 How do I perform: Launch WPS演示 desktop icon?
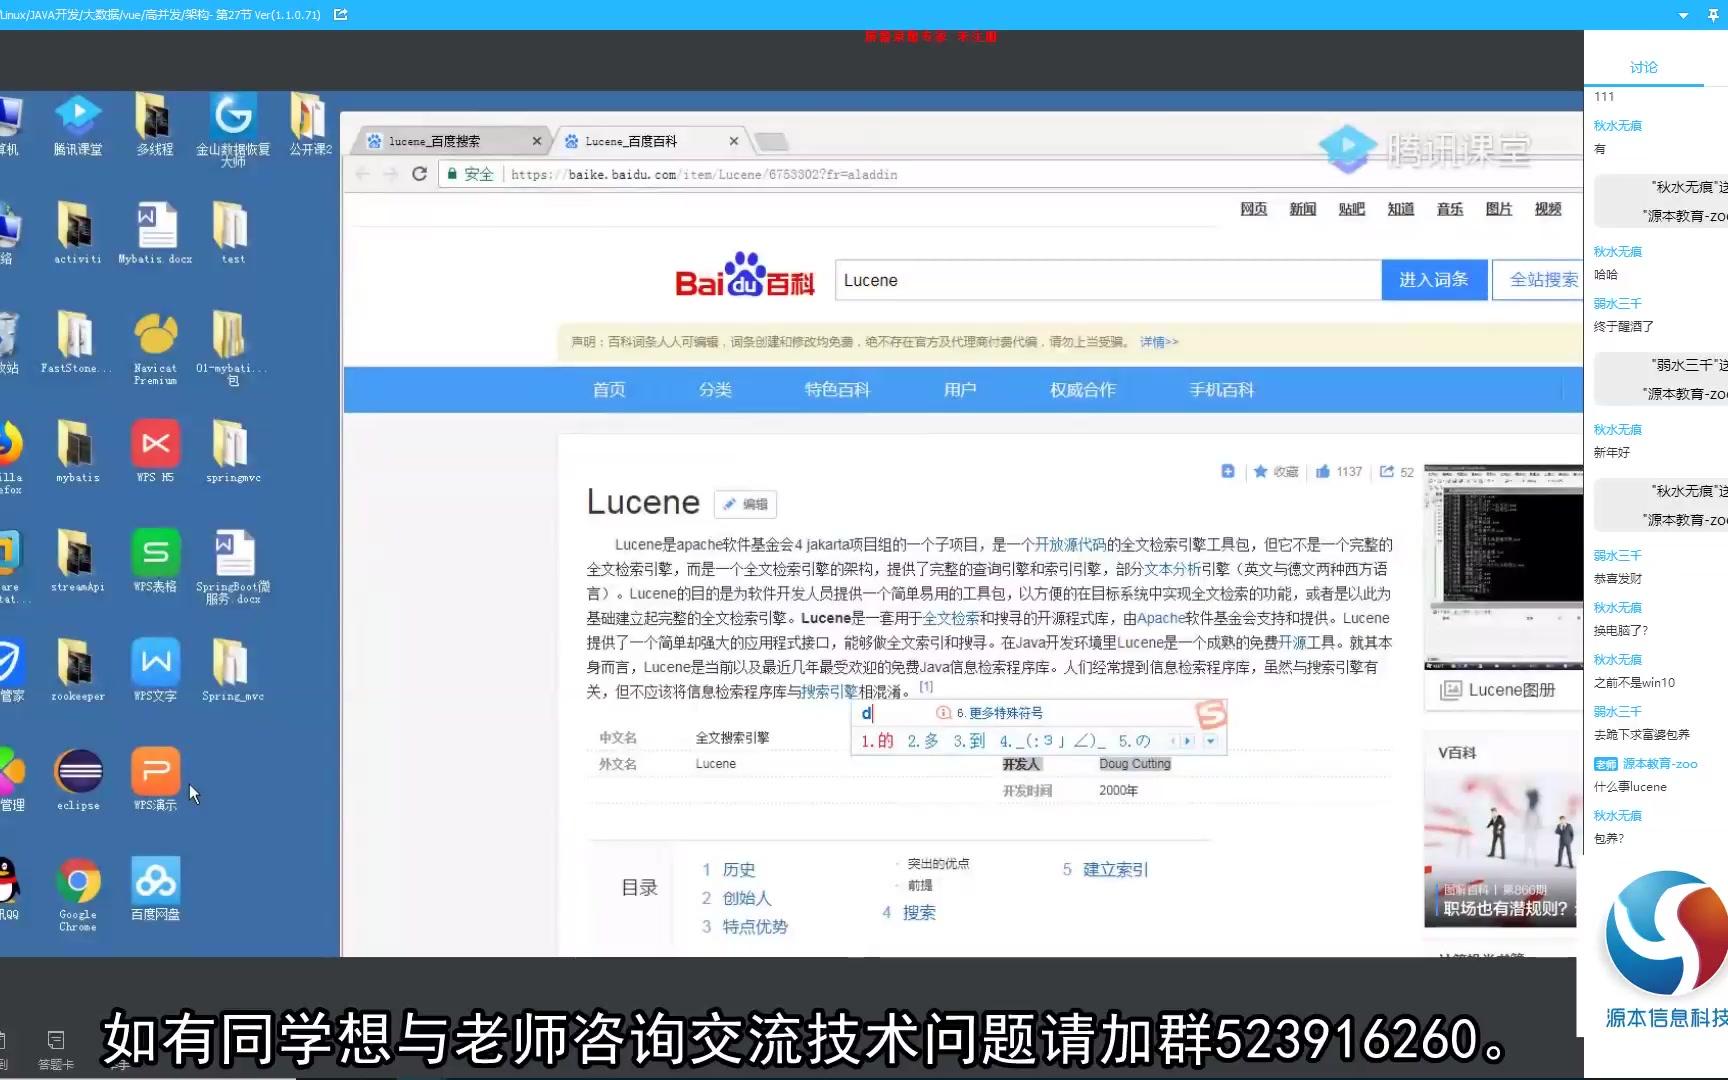(155, 779)
